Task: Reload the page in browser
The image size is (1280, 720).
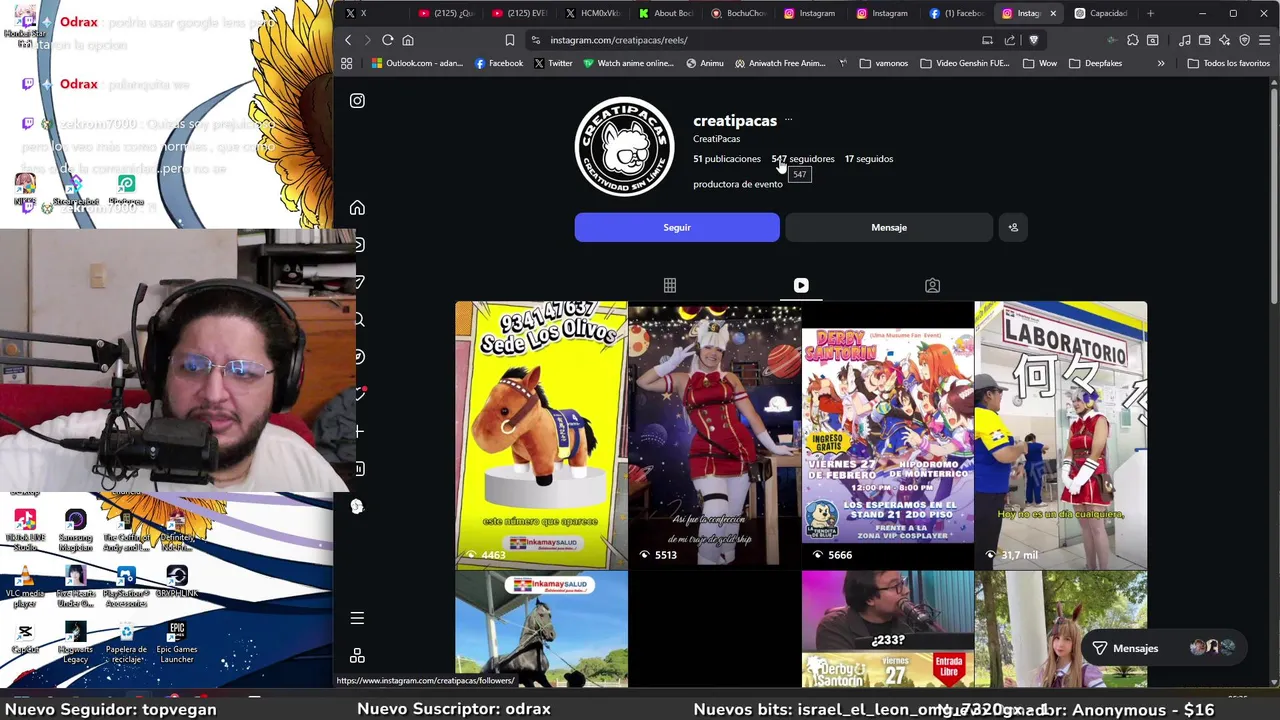Action: click(x=388, y=40)
